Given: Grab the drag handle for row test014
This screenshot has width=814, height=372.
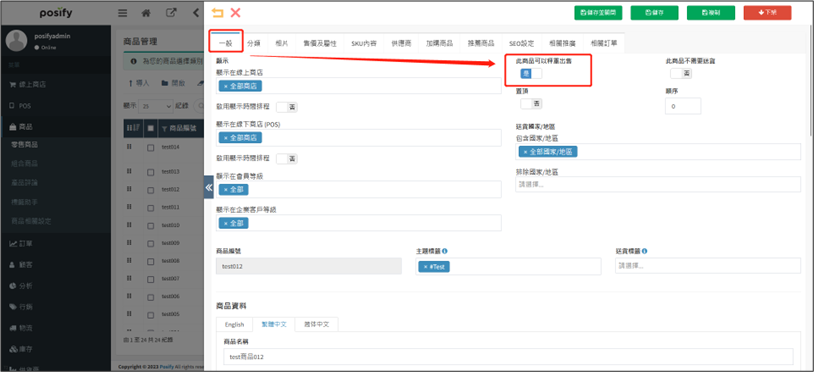Looking at the screenshot, I should (129, 147).
